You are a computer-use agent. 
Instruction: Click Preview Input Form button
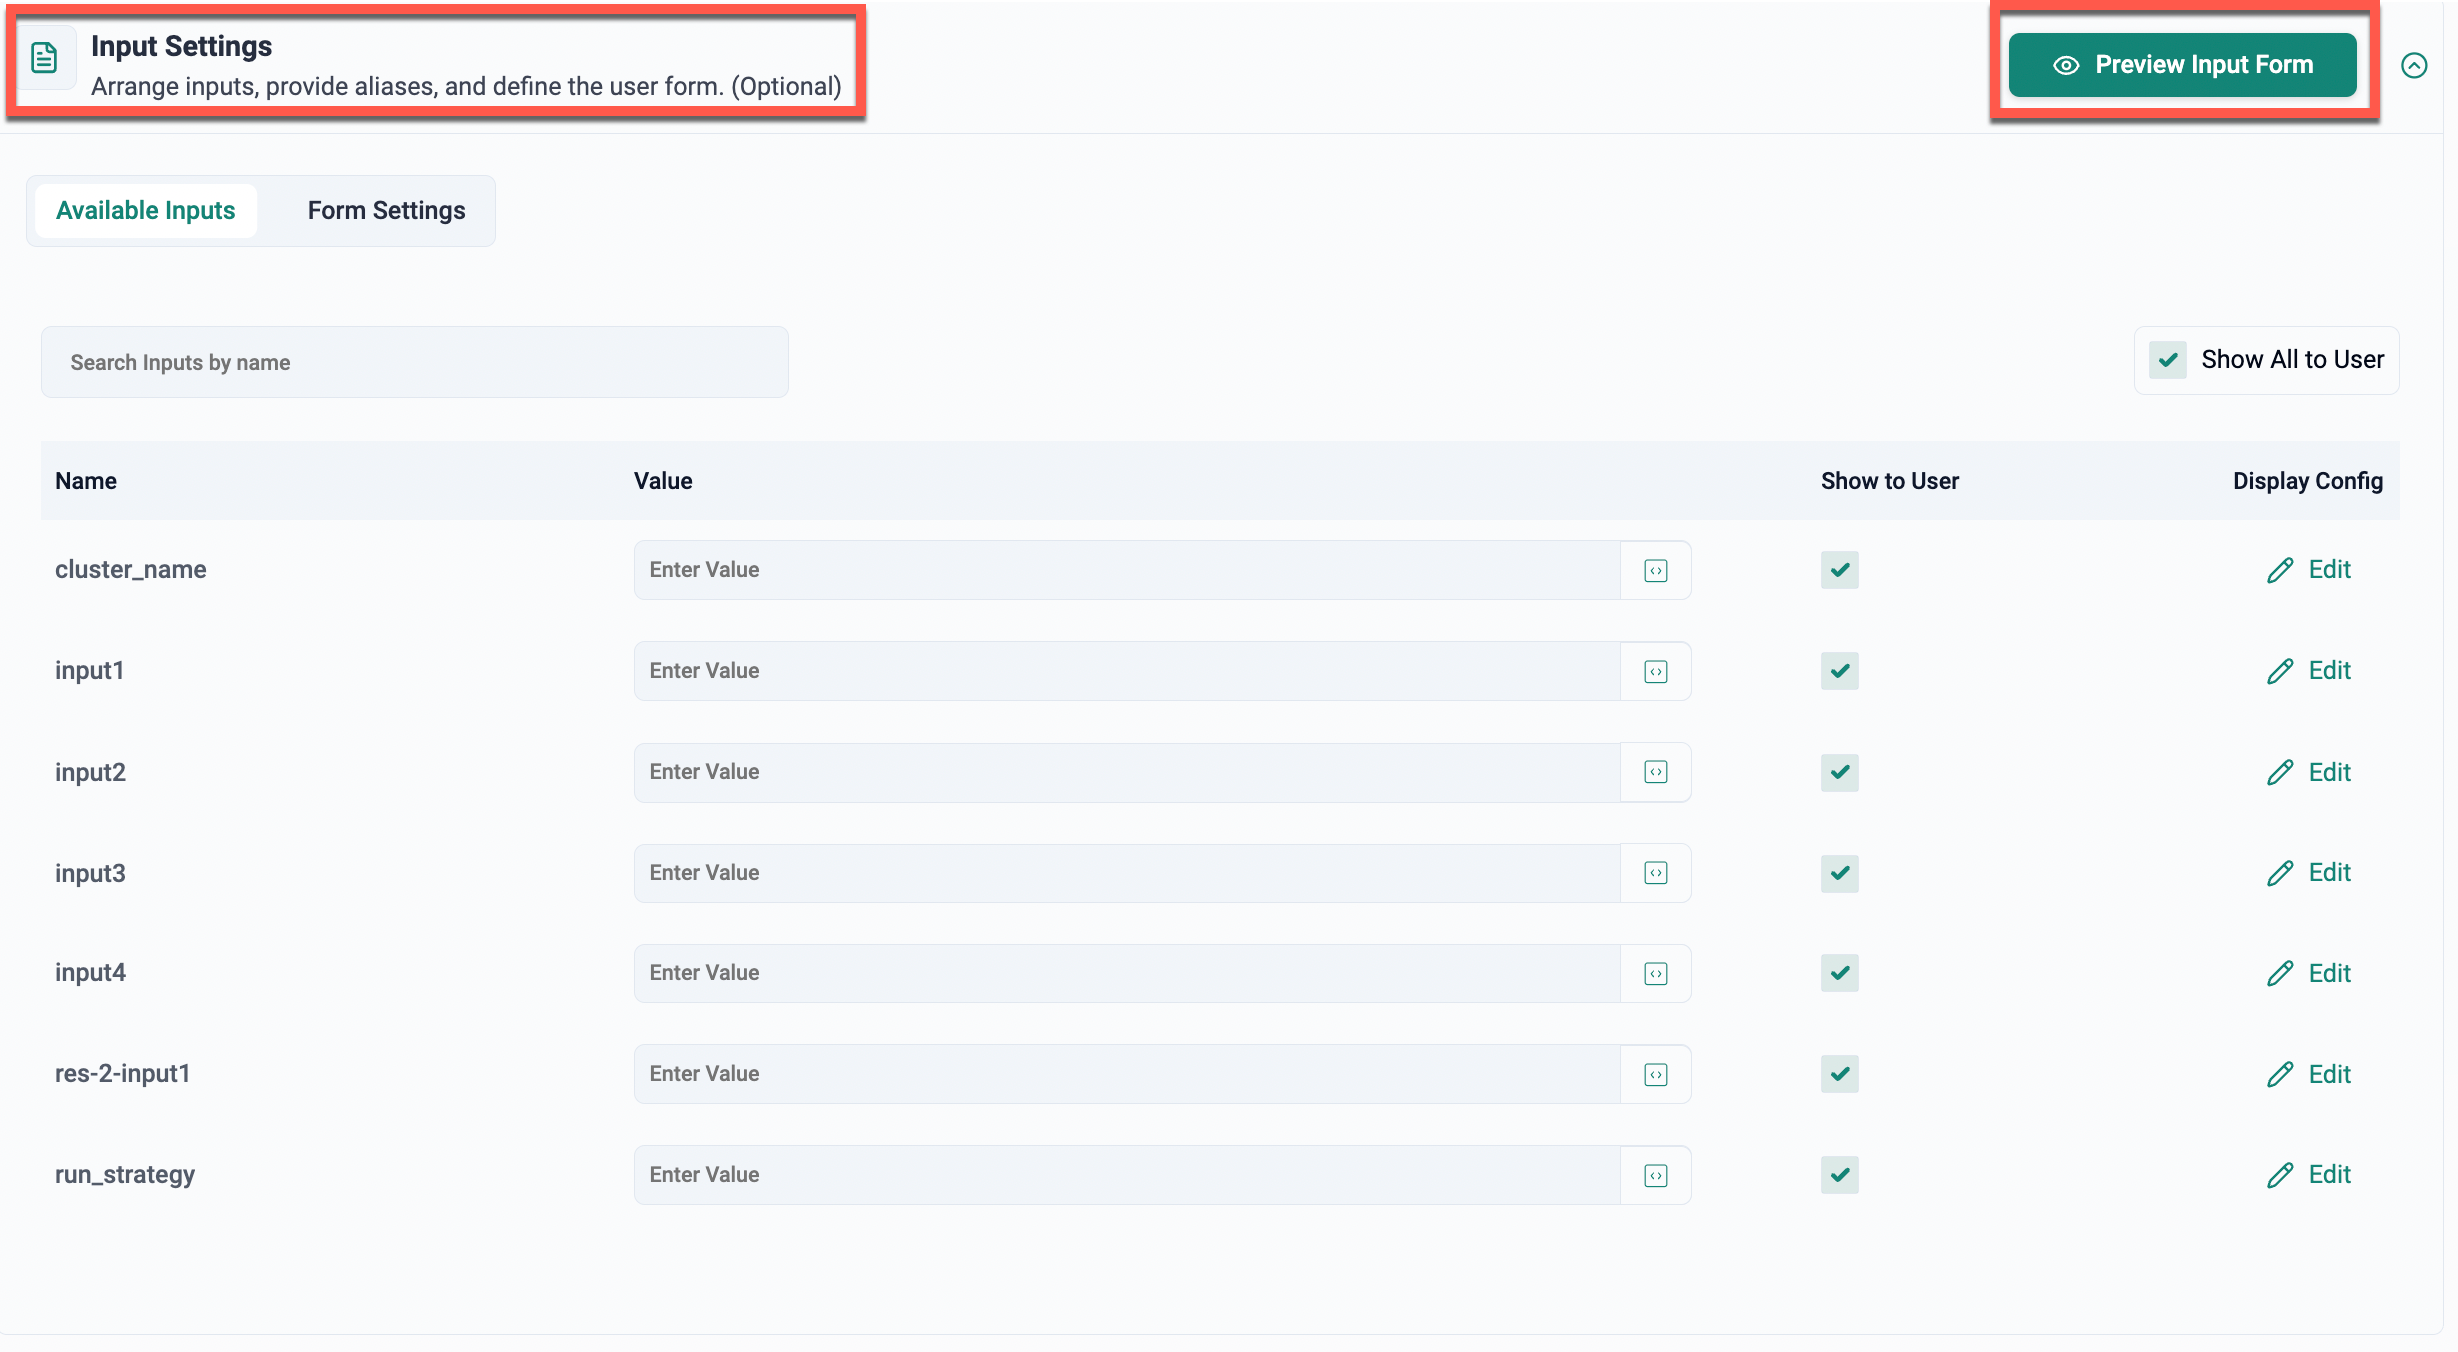click(x=2182, y=65)
